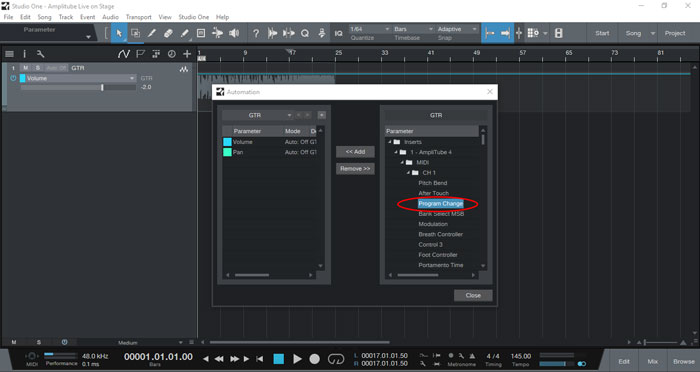
Task: Open the Mix console
Action: 652,361
